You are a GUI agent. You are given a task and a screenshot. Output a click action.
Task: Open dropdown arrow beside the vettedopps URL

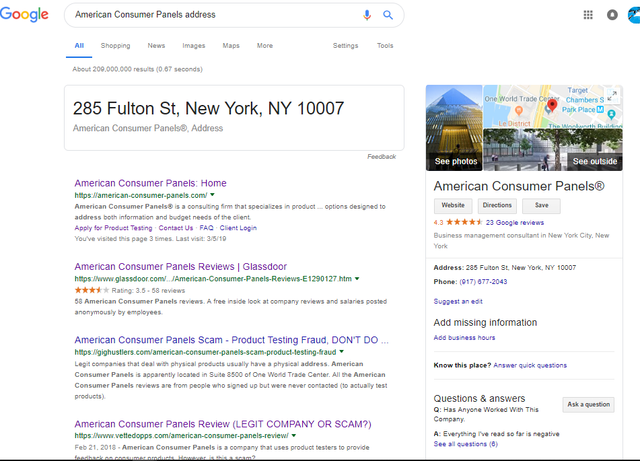coord(294,435)
